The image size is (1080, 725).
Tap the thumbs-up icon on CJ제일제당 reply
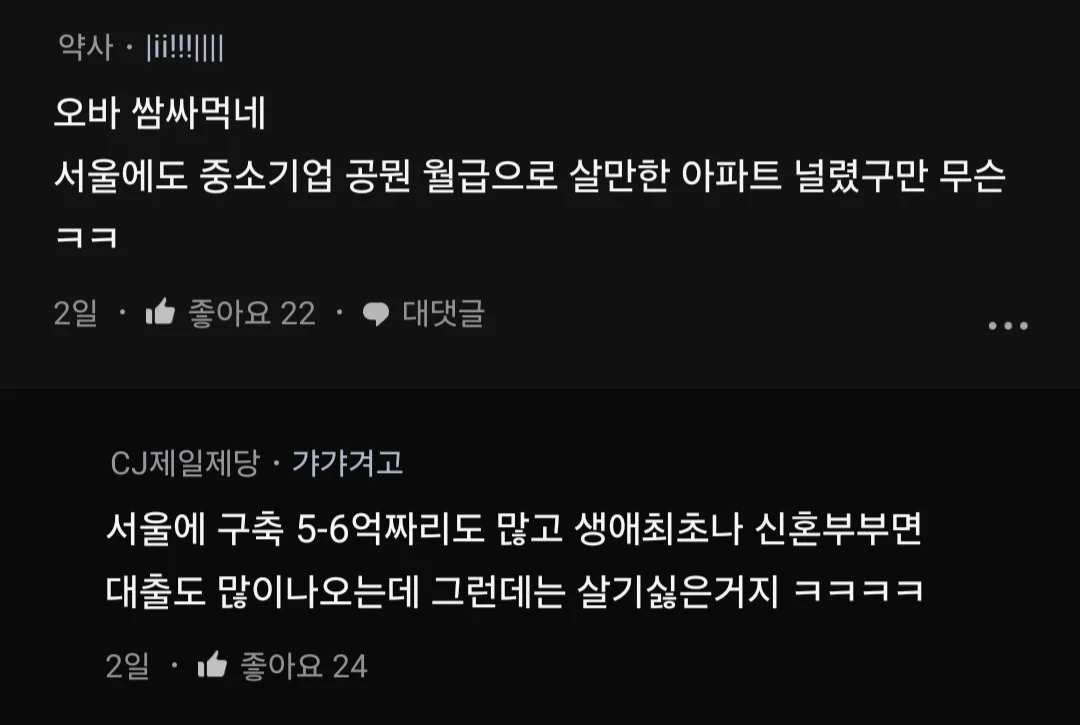pyautogui.click(x=212, y=666)
